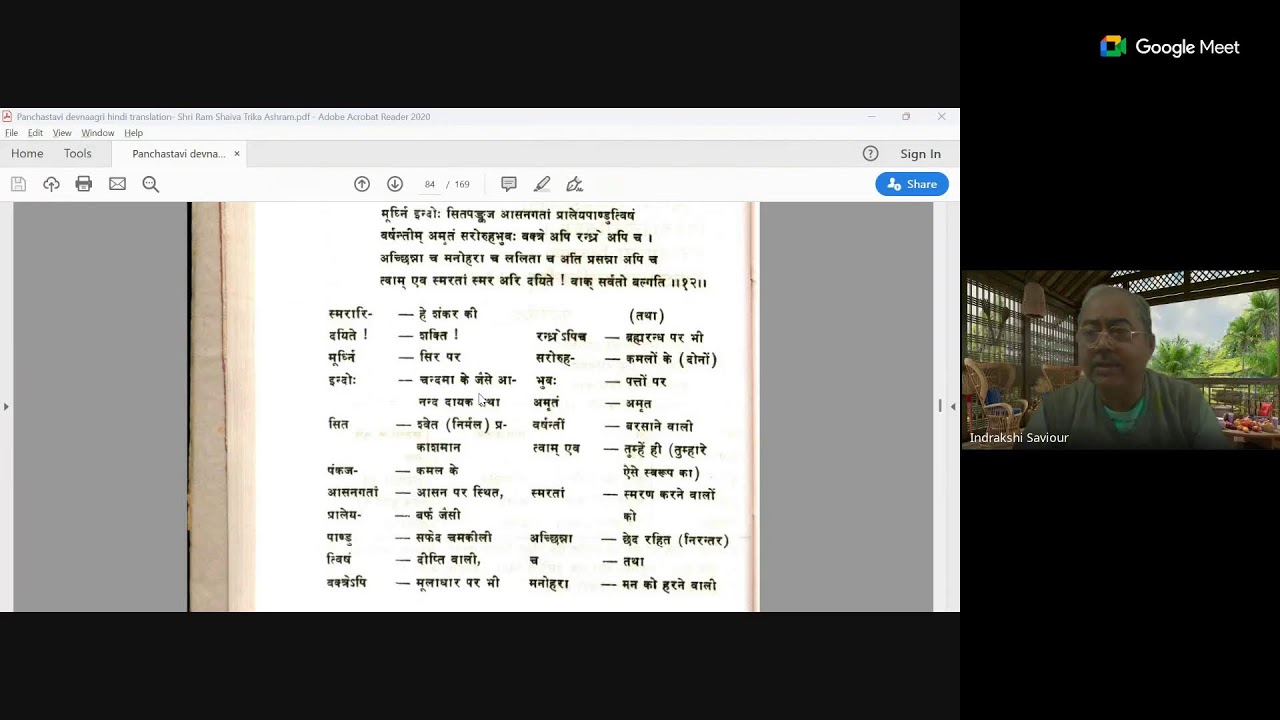Restore down the Acrobat window
The width and height of the screenshot is (1280, 720).
906,117
